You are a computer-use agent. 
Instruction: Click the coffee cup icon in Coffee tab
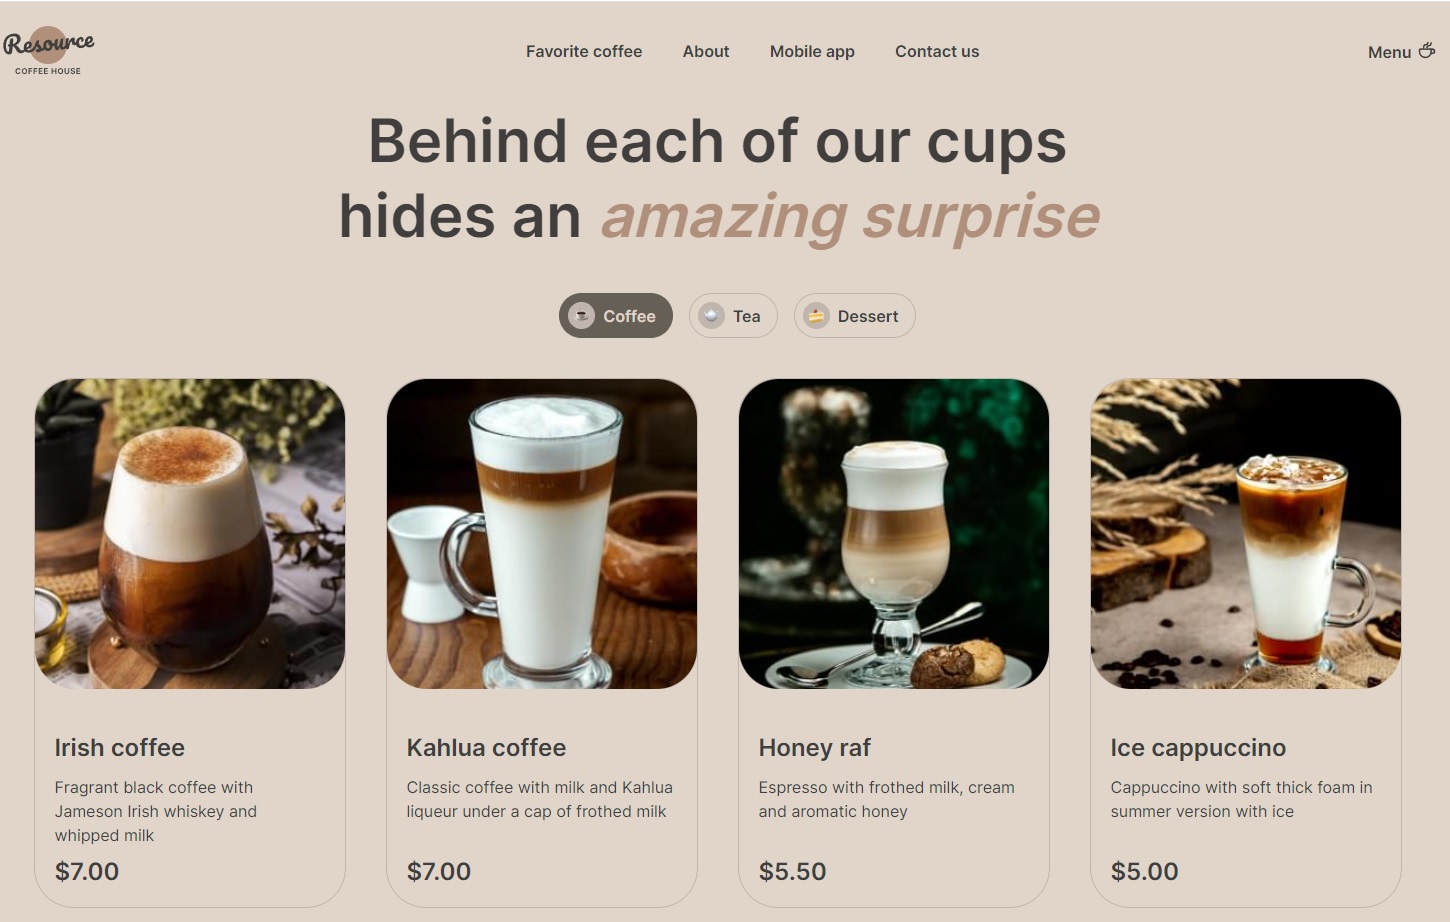pyautogui.click(x=581, y=316)
